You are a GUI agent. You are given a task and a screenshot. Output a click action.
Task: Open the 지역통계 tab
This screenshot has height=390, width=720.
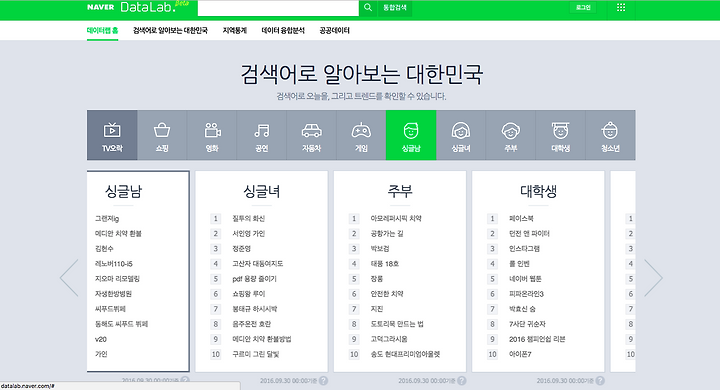click(x=235, y=31)
